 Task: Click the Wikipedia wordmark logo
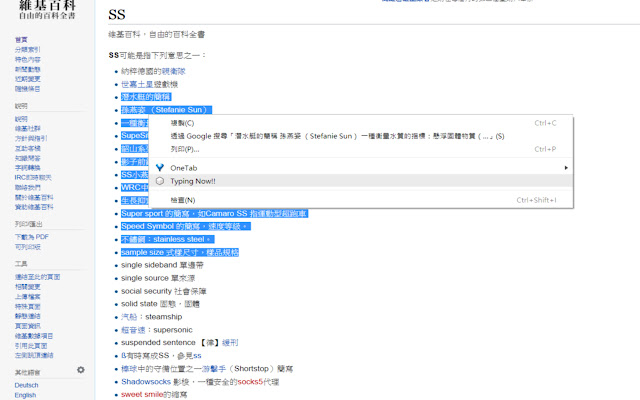[x=47, y=10]
